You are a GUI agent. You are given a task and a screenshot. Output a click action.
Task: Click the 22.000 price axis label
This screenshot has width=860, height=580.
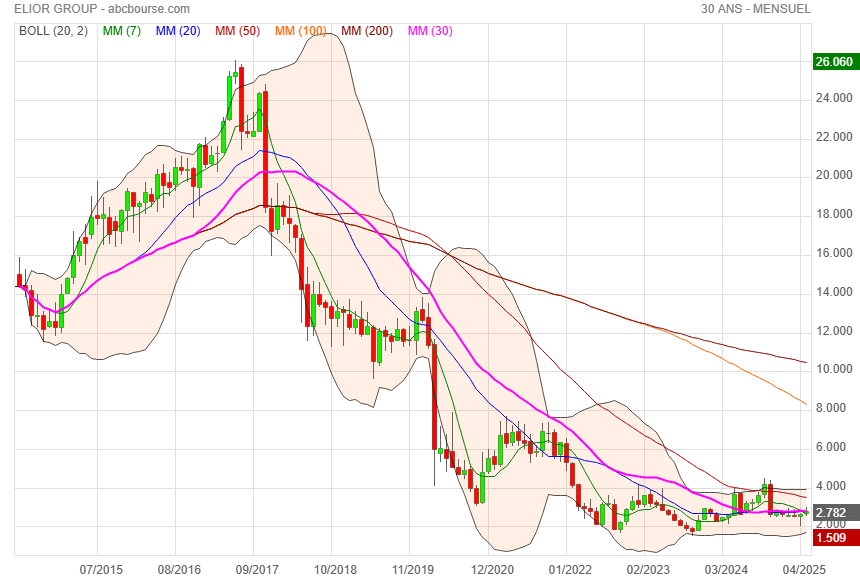(834, 137)
